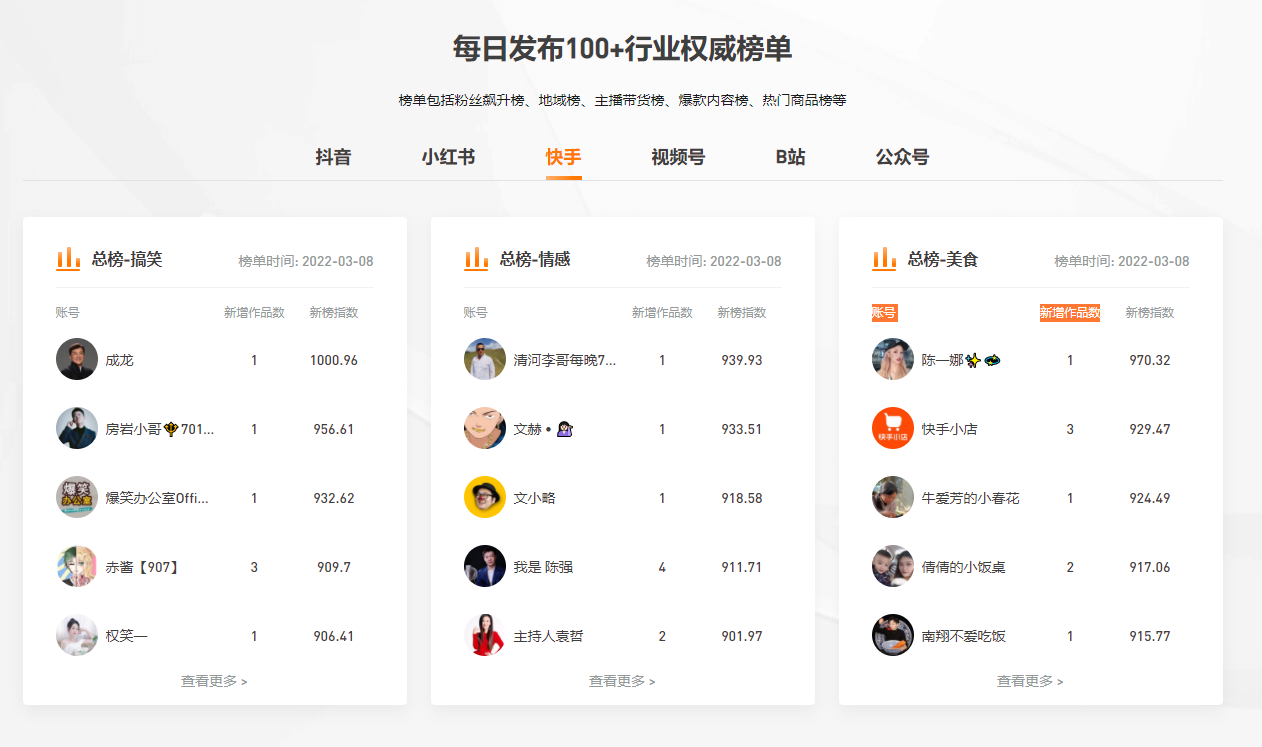Select account name 赤酱【907】
1262x747 pixels.
point(142,567)
